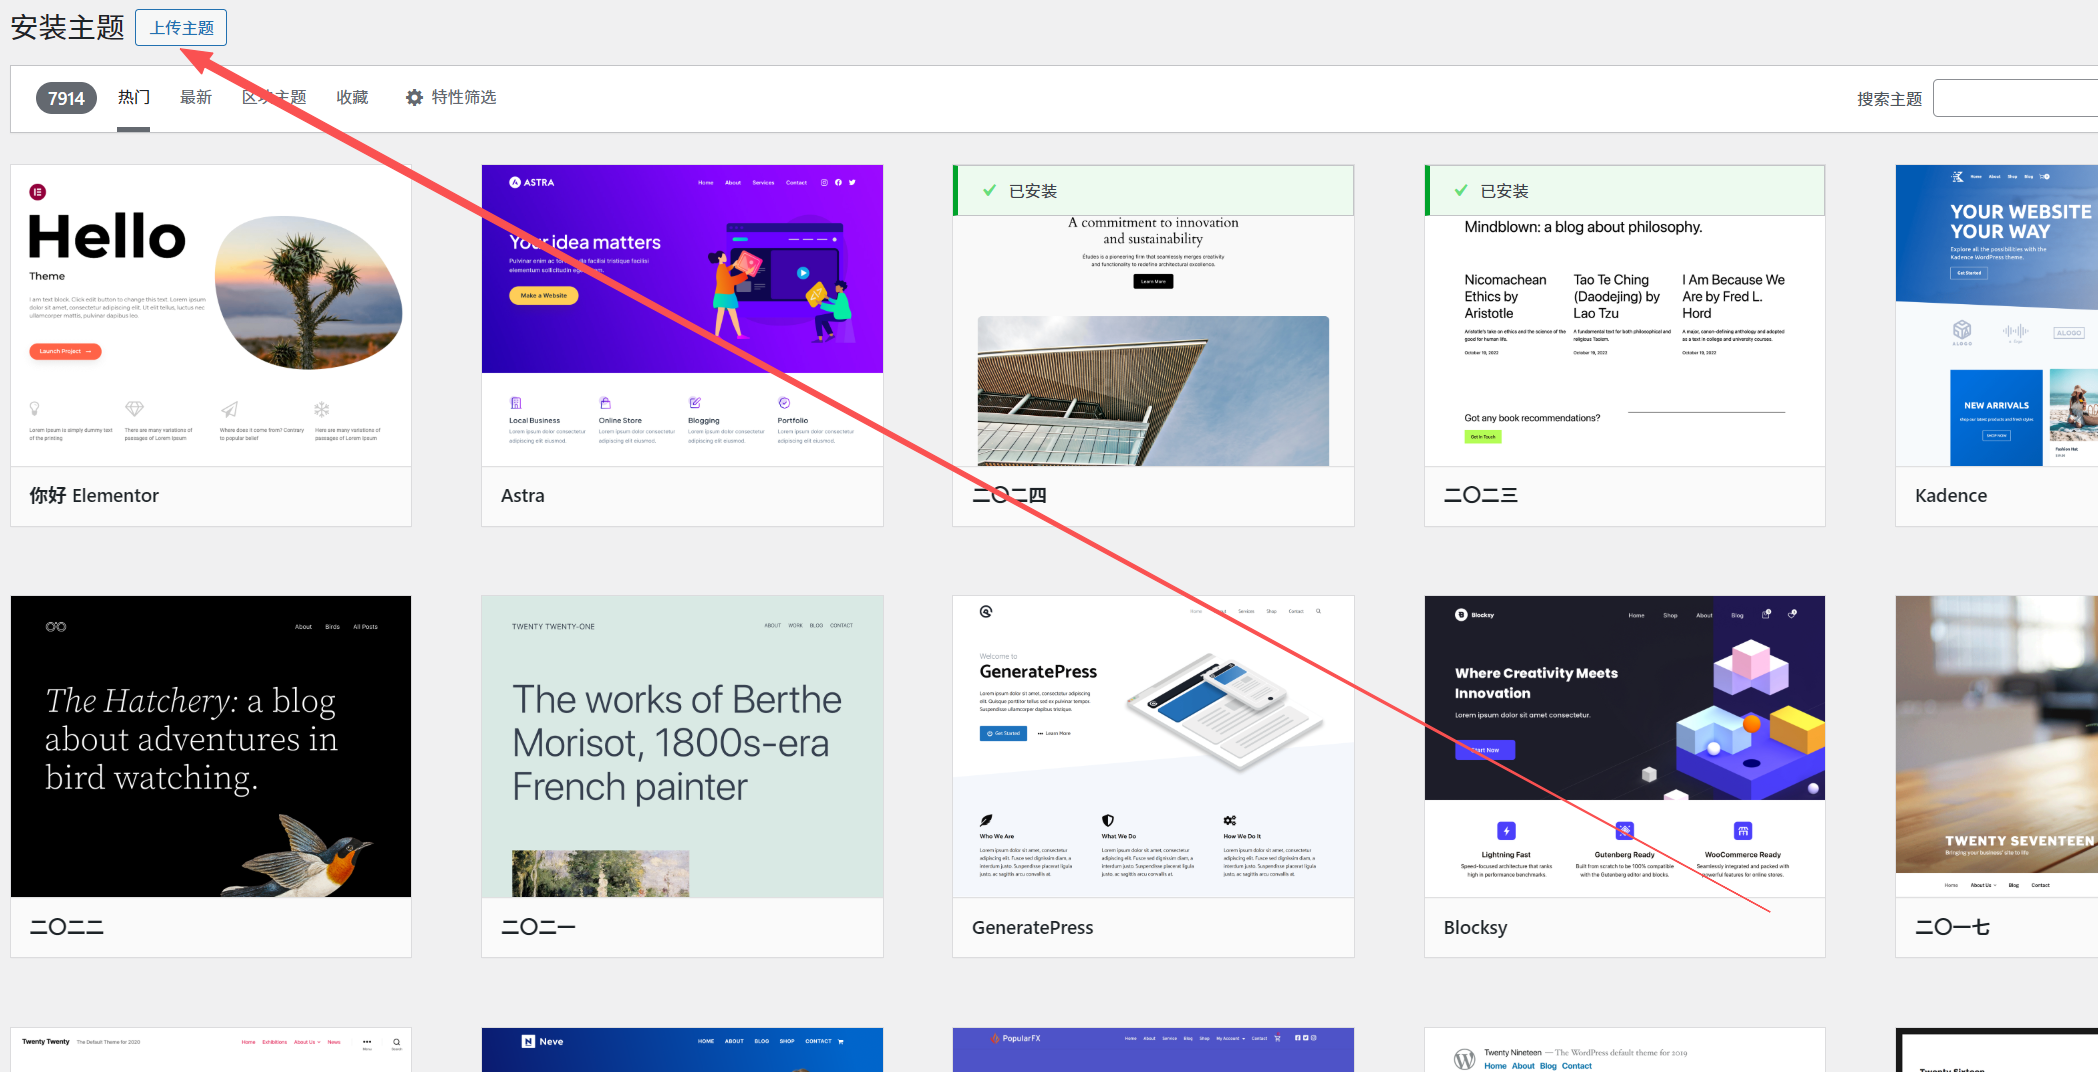Click the 上传主题 upload theme button
The width and height of the screenshot is (2098, 1072).
181,28
